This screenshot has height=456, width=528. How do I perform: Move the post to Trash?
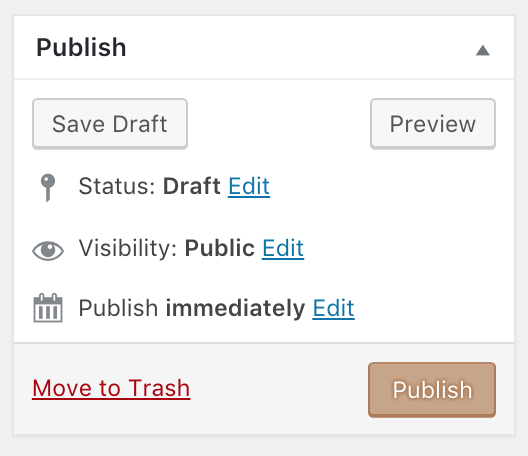click(x=111, y=388)
